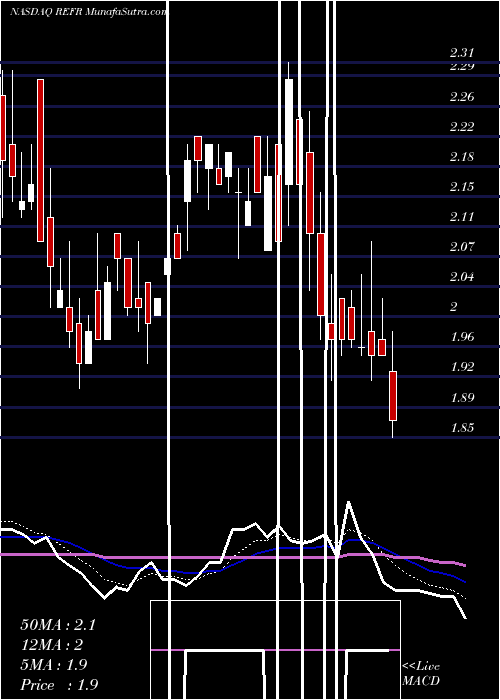This screenshot has height=700, width=500.
Task: Click the 2 price axis label
Action: [x=454, y=306]
